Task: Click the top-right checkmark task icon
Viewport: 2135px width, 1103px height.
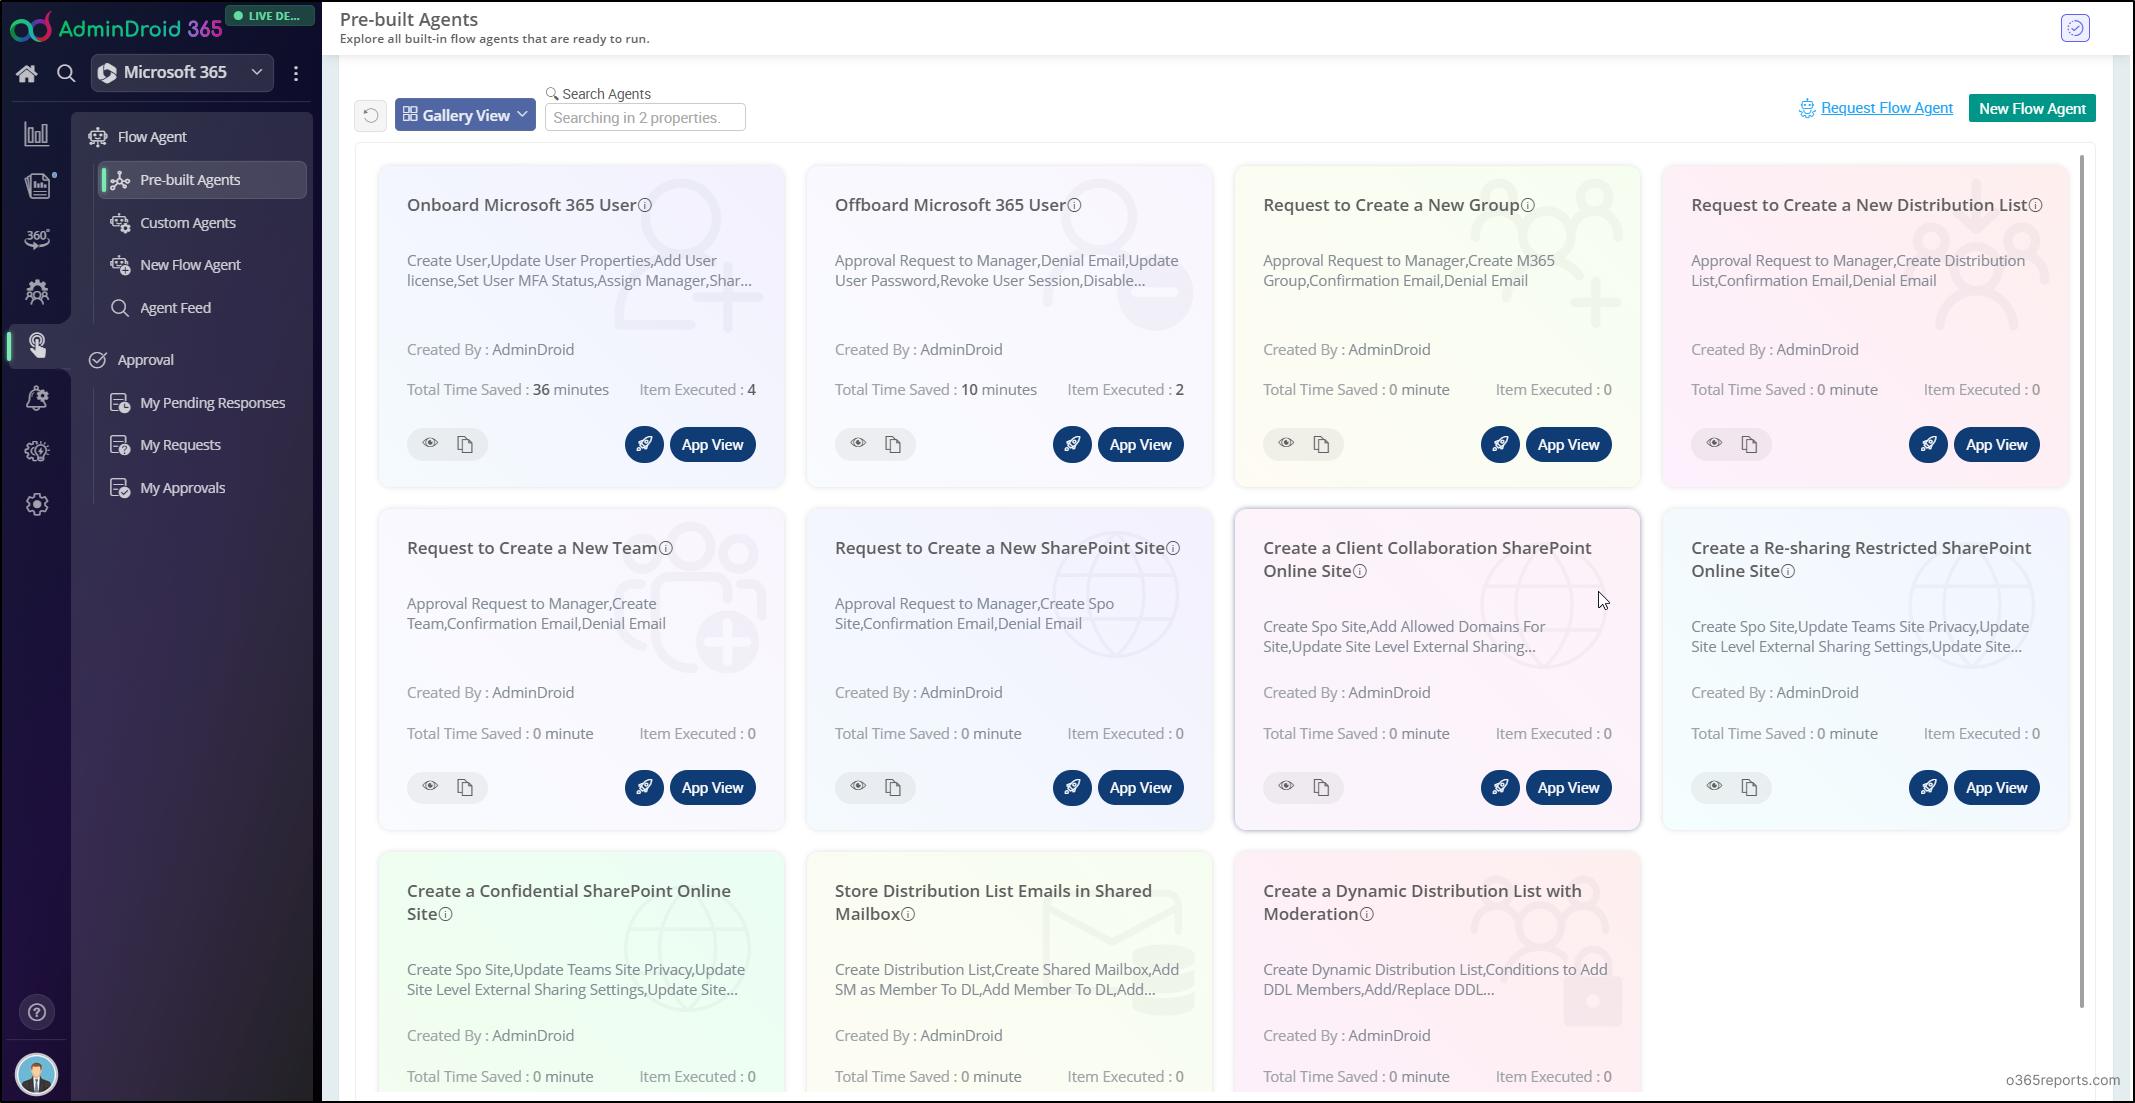Action: (x=2075, y=28)
